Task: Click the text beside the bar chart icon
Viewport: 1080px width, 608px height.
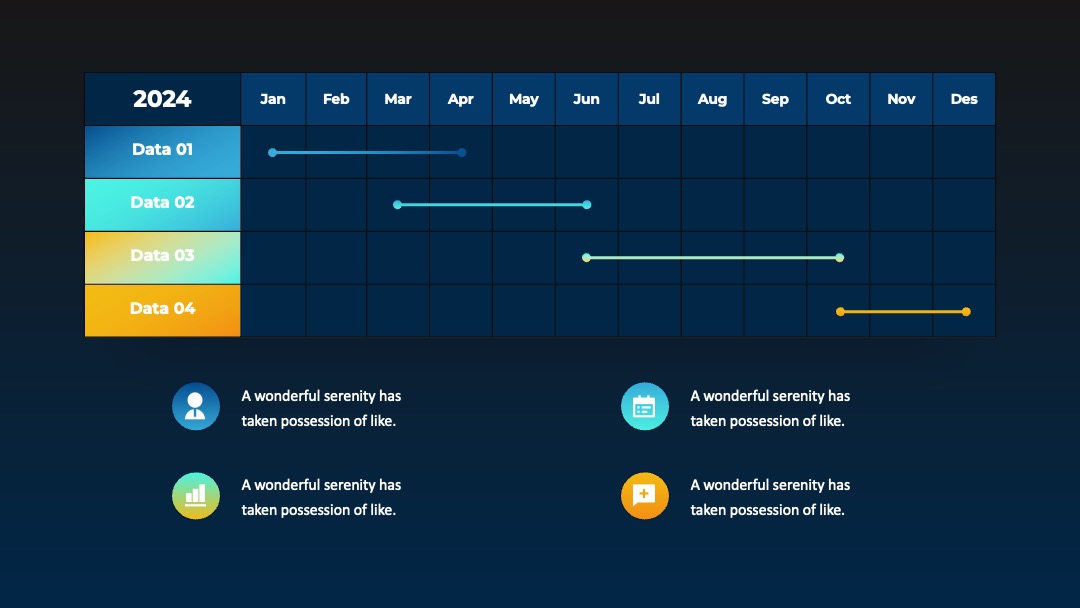Action: [321, 497]
